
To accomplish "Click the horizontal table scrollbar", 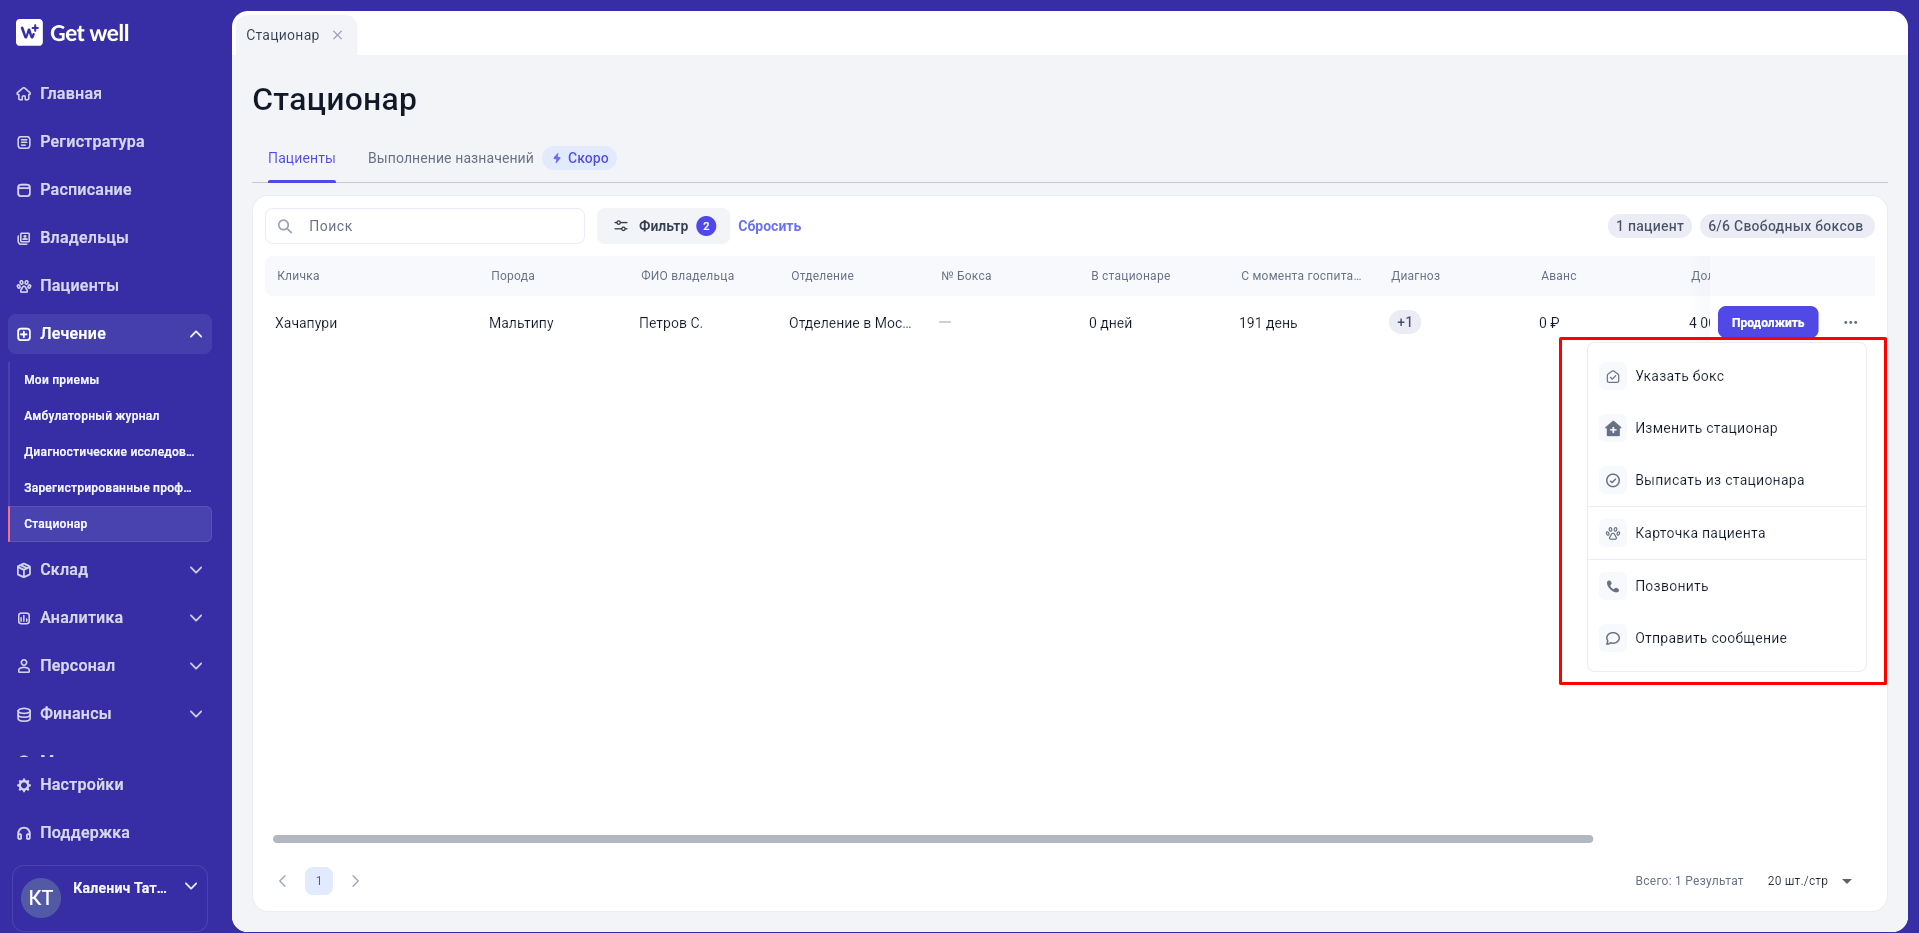I will click(932, 839).
